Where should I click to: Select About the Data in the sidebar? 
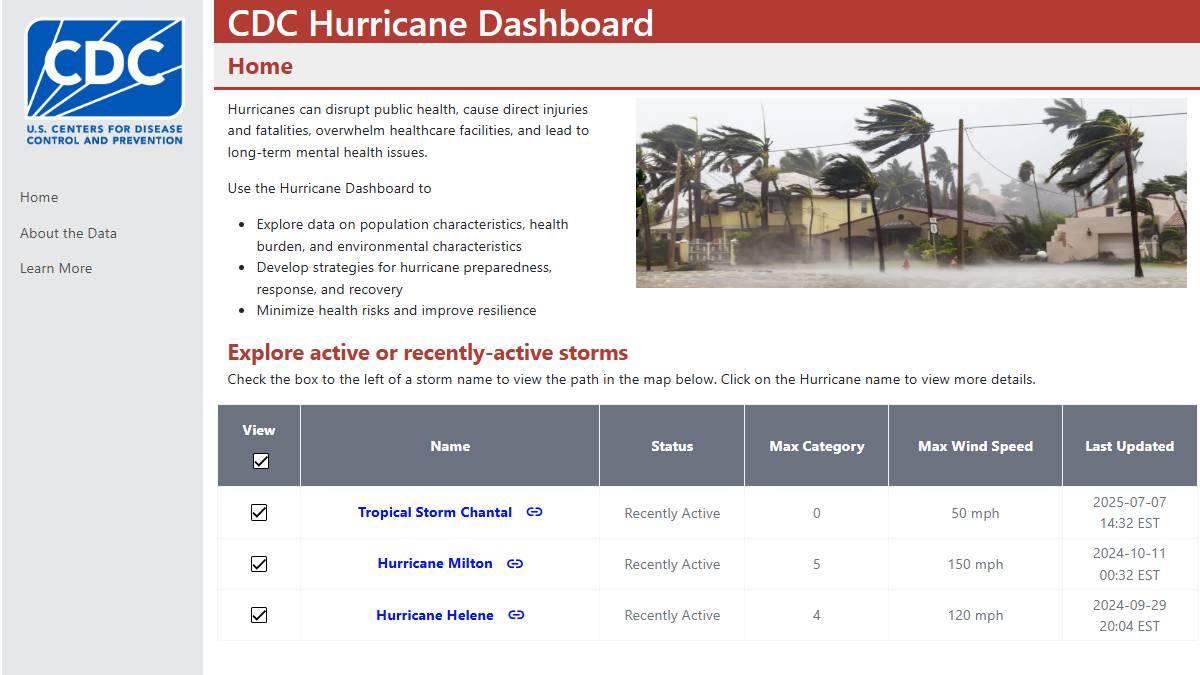[67, 232]
